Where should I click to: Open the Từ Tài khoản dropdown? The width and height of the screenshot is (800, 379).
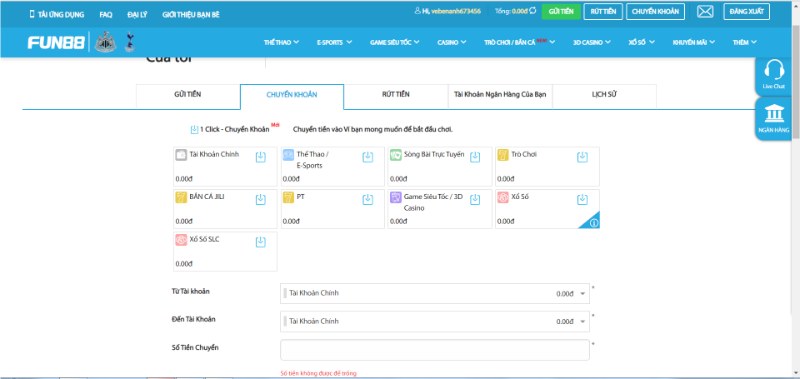435,293
